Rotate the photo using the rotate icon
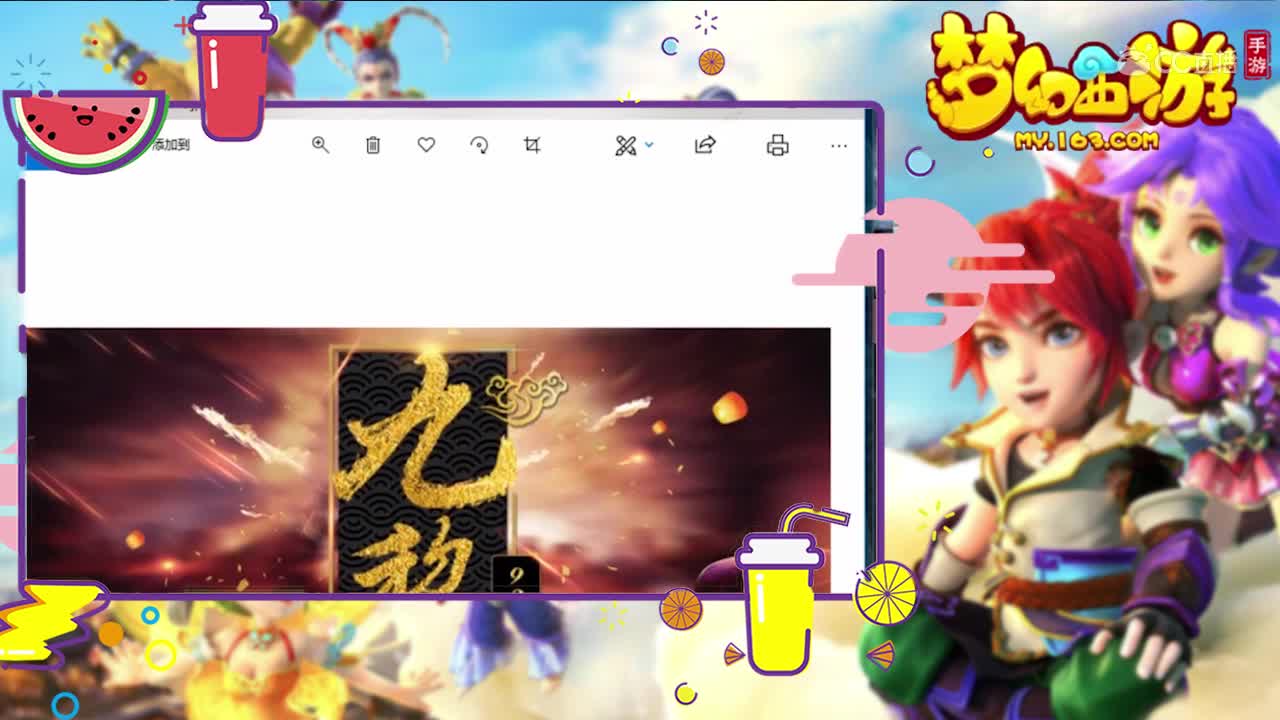 479,145
